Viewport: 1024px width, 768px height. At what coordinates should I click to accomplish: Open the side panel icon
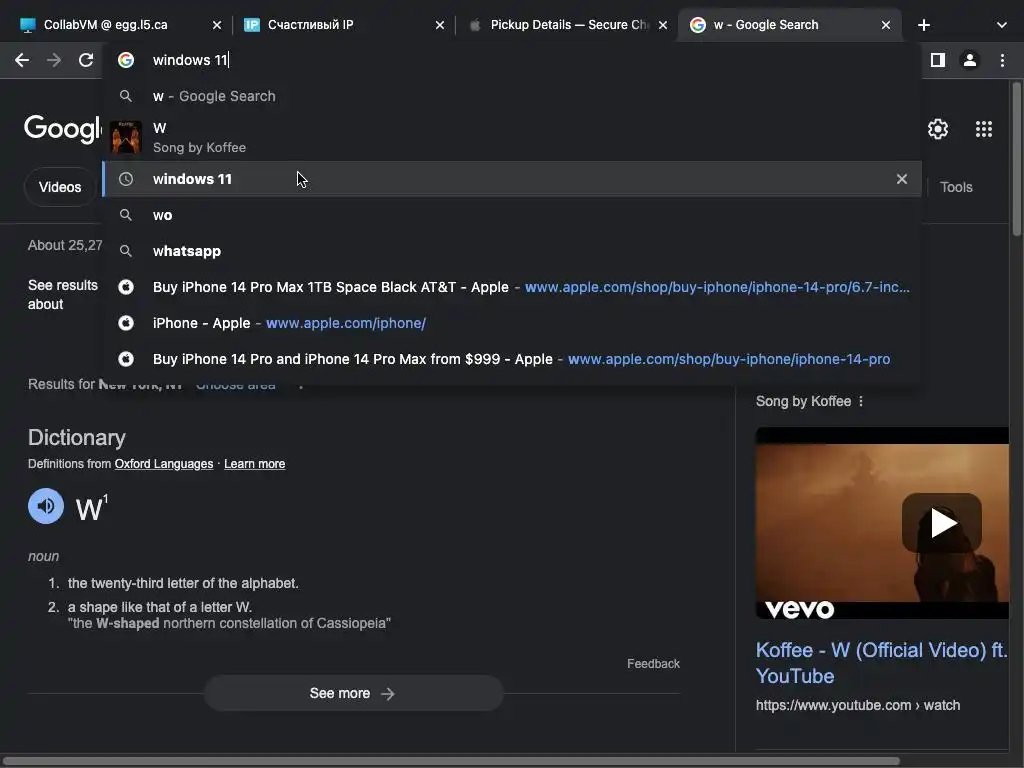tap(938, 60)
